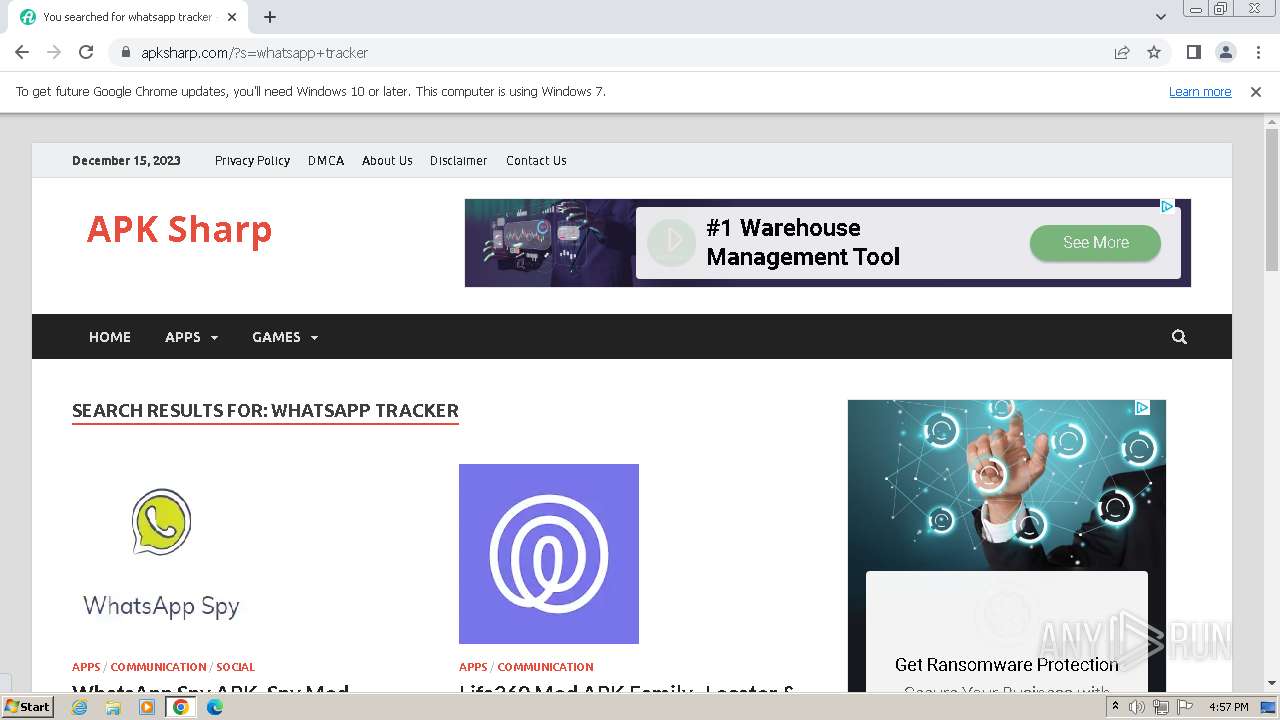Open Chrome's three-dot menu

click(1258, 52)
